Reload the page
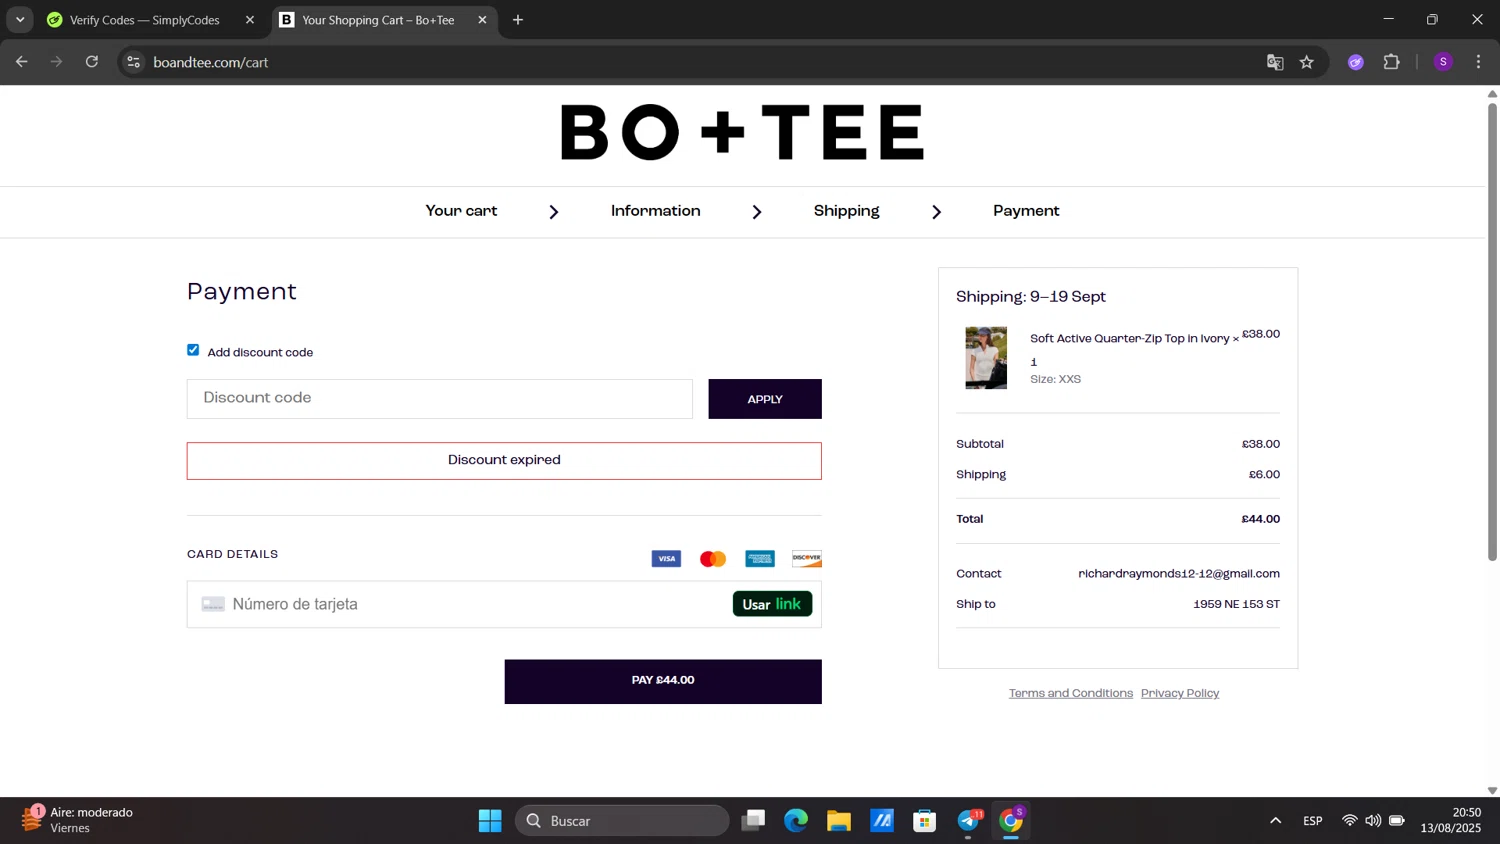 click(x=92, y=62)
